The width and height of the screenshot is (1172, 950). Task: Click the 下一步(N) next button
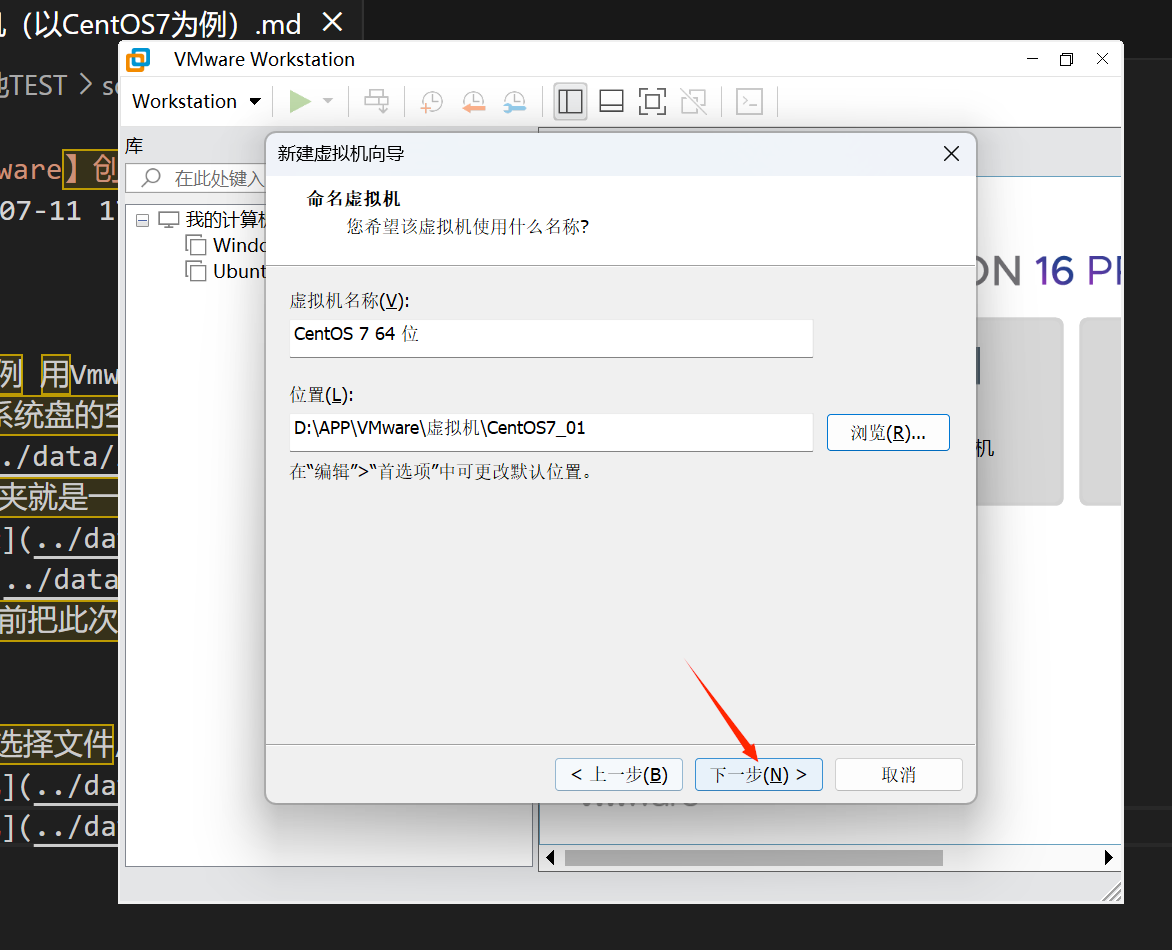tap(759, 774)
